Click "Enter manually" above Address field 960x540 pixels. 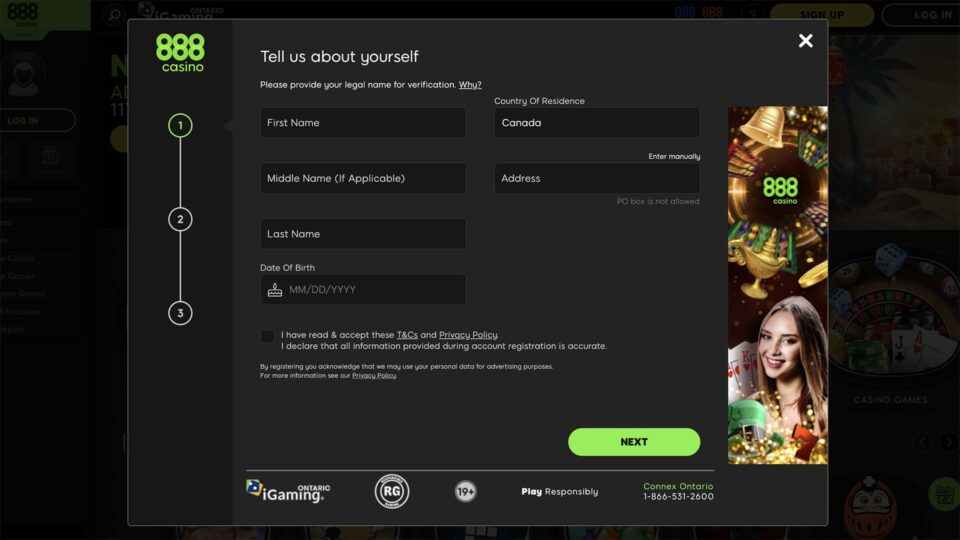click(674, 157)
